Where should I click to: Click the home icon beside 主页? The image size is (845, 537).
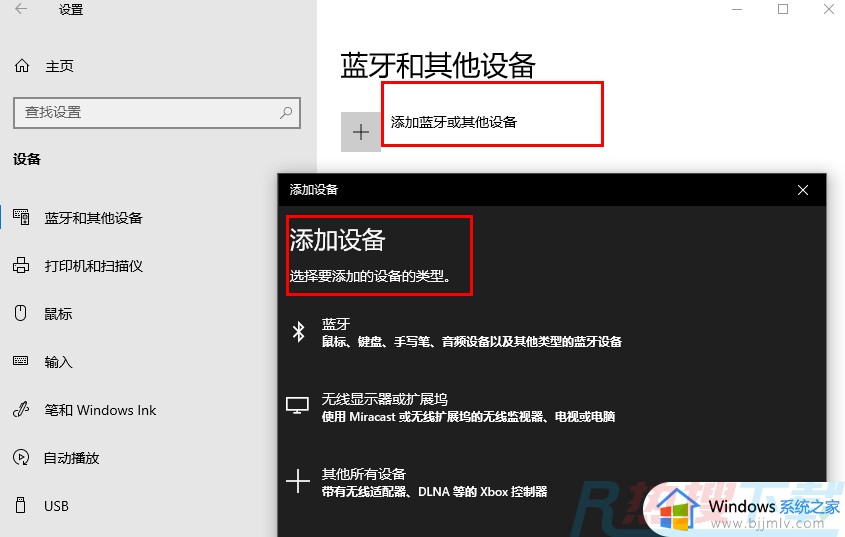point(22,66)
